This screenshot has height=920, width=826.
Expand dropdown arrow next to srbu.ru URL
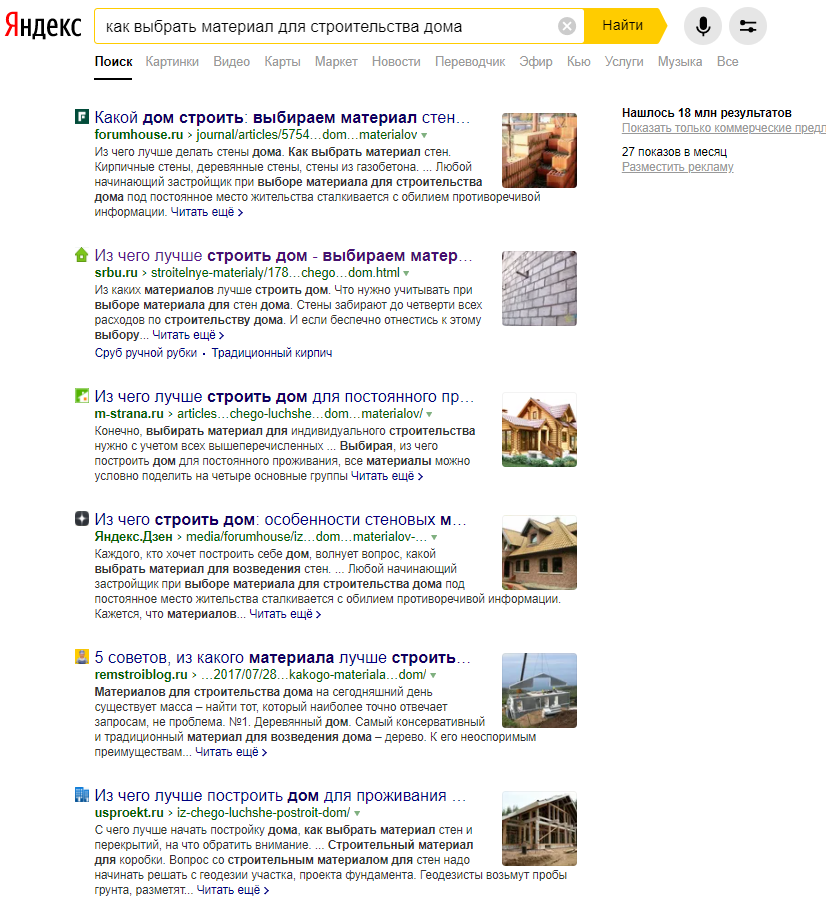coord(406,273)
